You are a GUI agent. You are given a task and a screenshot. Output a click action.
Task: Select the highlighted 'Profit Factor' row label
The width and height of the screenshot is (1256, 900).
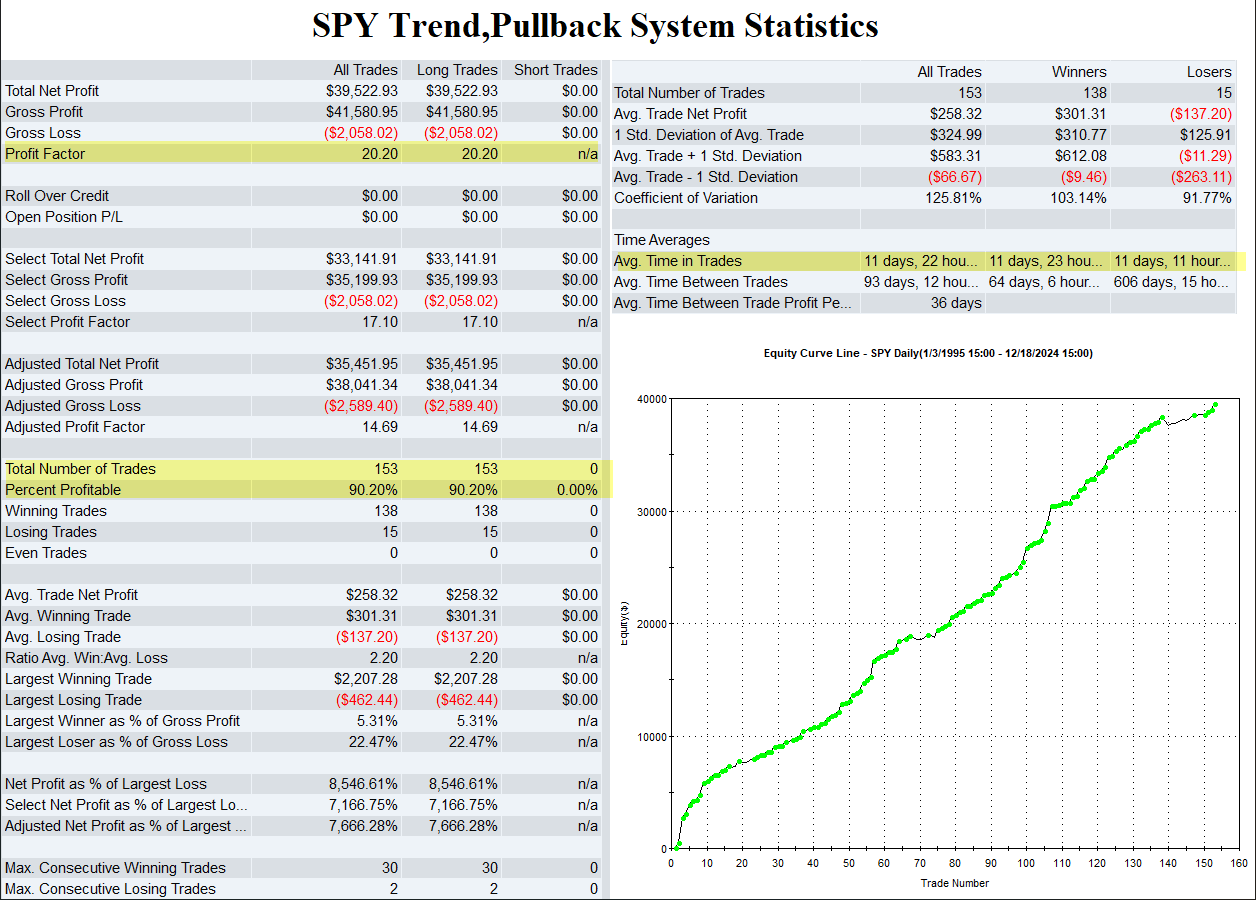click(x=45, y=154)
